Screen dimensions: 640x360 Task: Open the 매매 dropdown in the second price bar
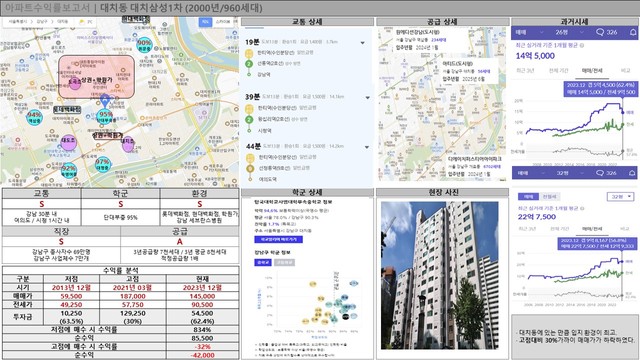[x=530, y=173]
